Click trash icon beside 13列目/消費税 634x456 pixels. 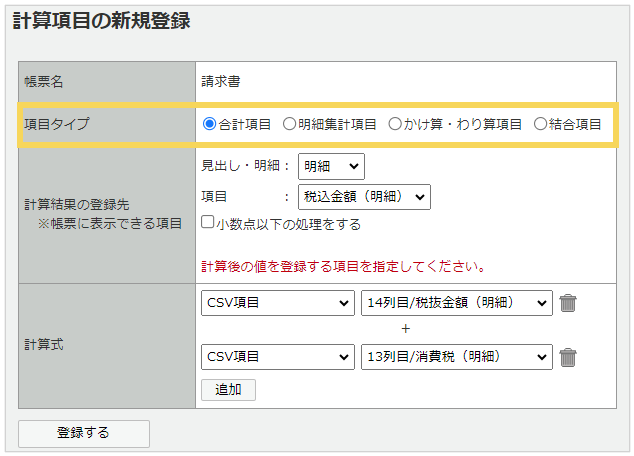(568, 356)
